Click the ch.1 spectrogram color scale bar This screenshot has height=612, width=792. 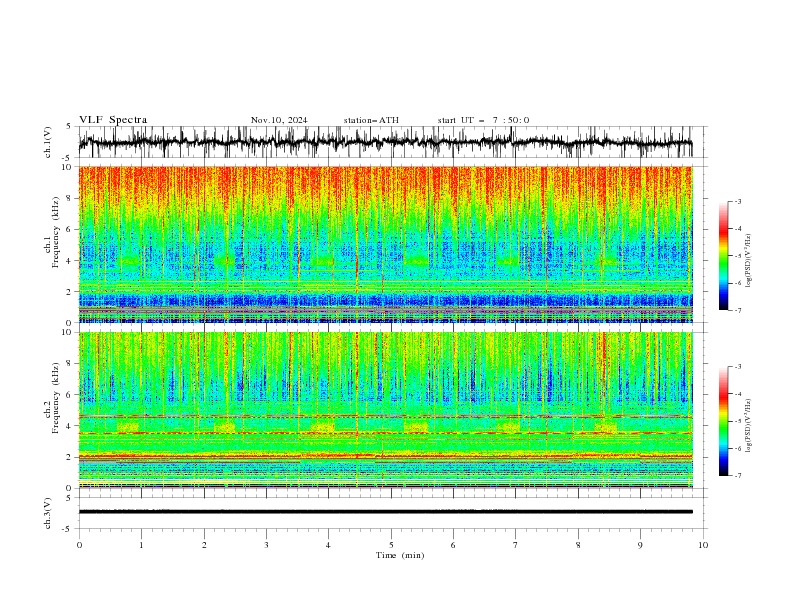point(723,256)
